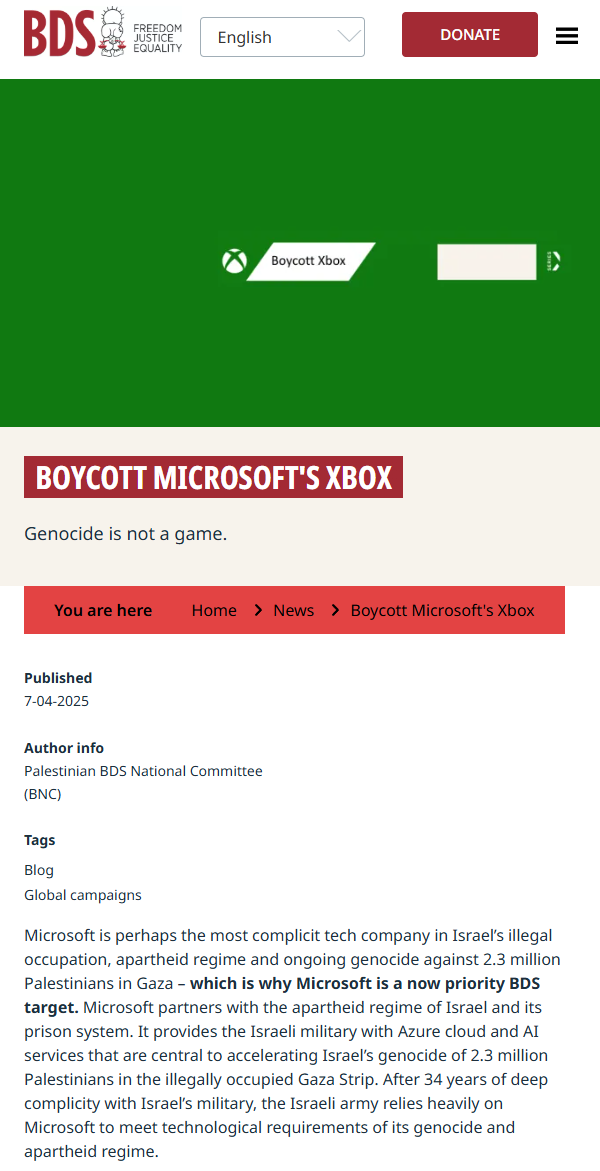Click the 'Freedom Justice Equality' tagline
Viewport: 600px width, 1171px height.
[157, 37]
